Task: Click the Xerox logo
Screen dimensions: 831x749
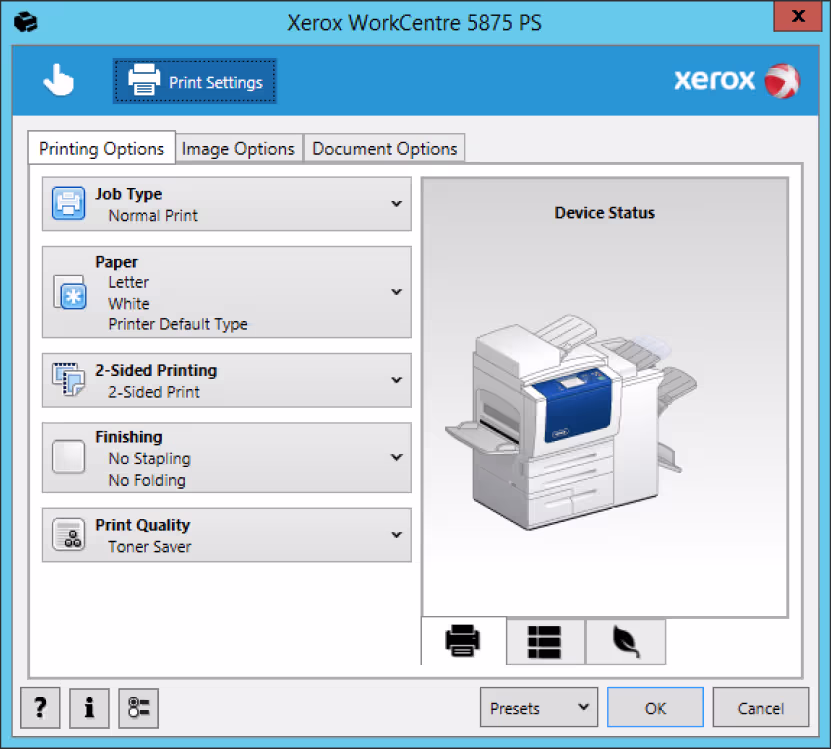Action: 737,81
